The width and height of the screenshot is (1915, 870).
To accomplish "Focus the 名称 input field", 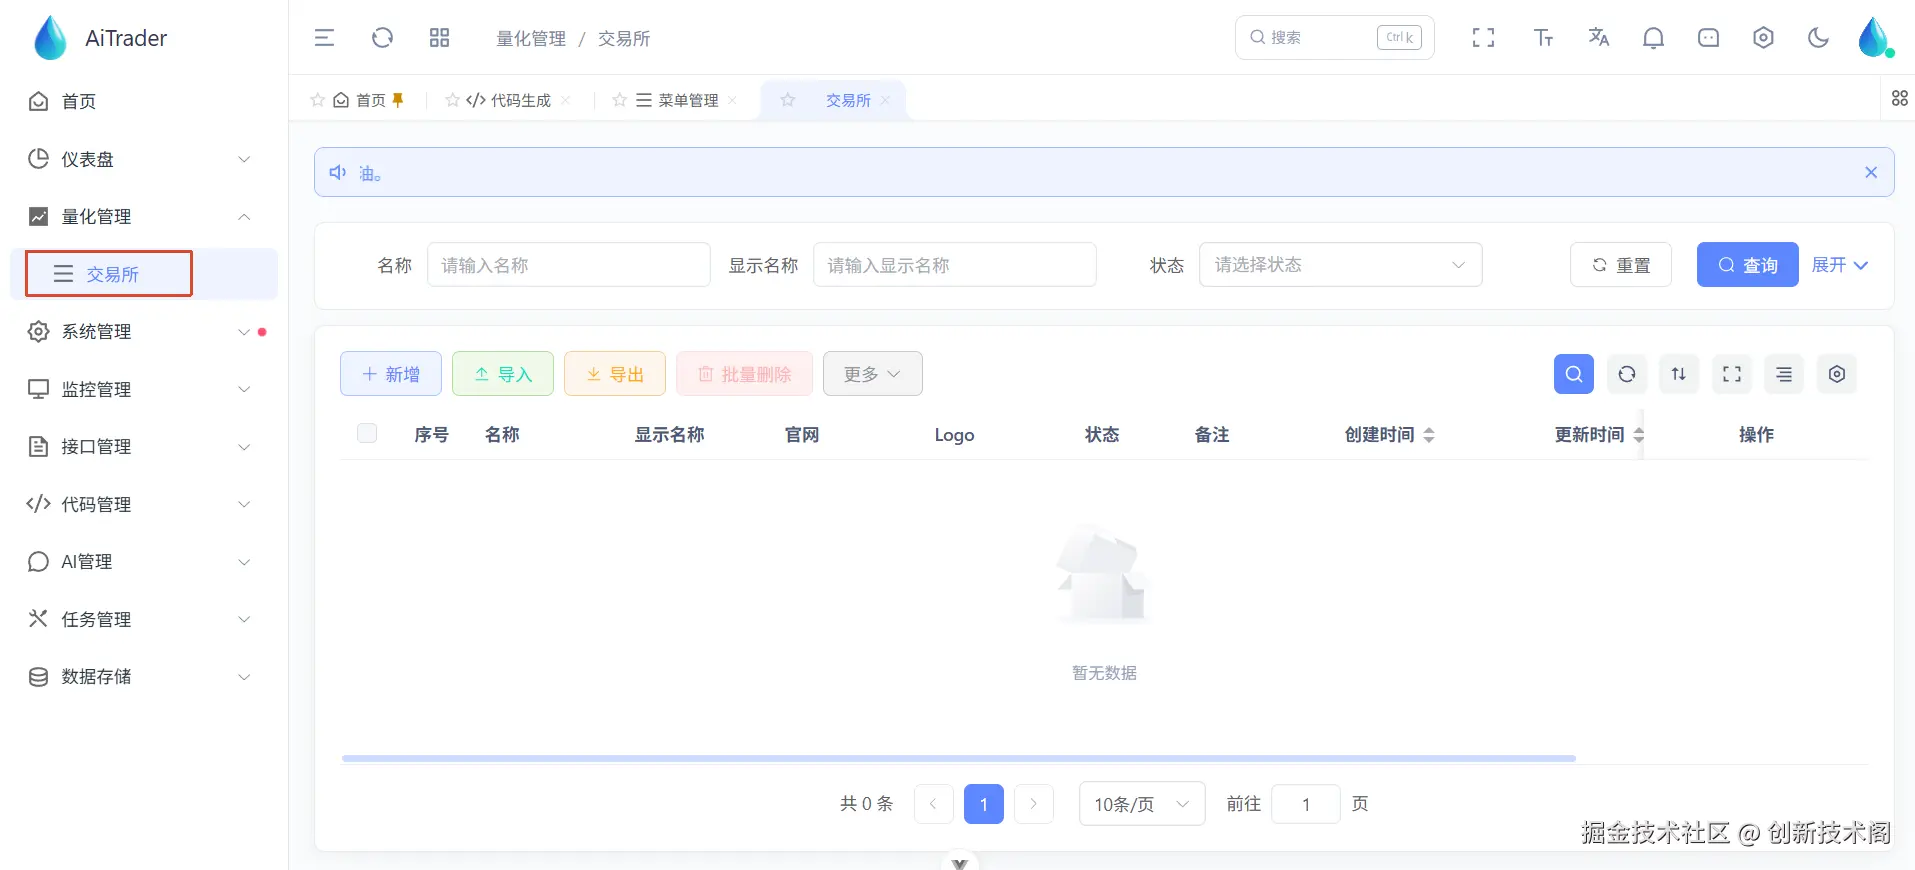I will [568, 265].
